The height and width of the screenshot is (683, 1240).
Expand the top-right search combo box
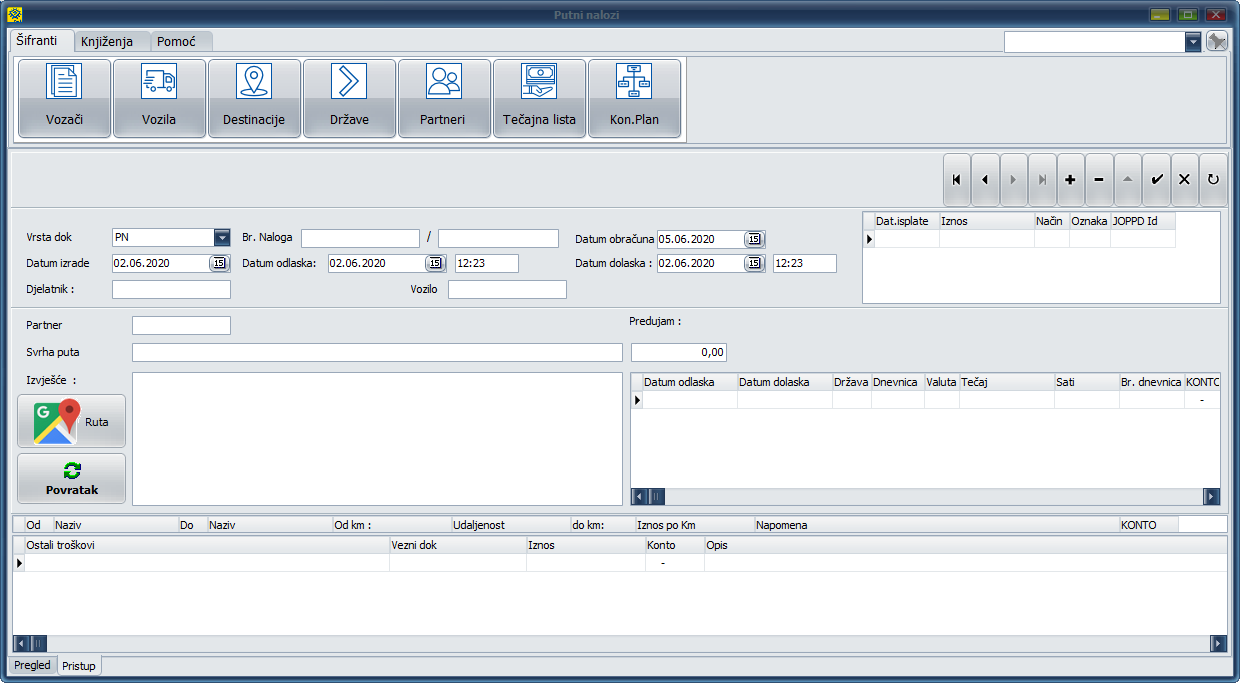coord(1192,42)
